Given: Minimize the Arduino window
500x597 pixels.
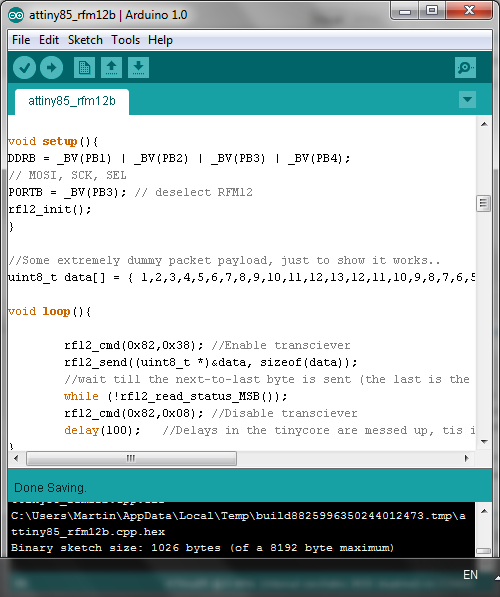Looking at the screenshot, I should (404, 11).
